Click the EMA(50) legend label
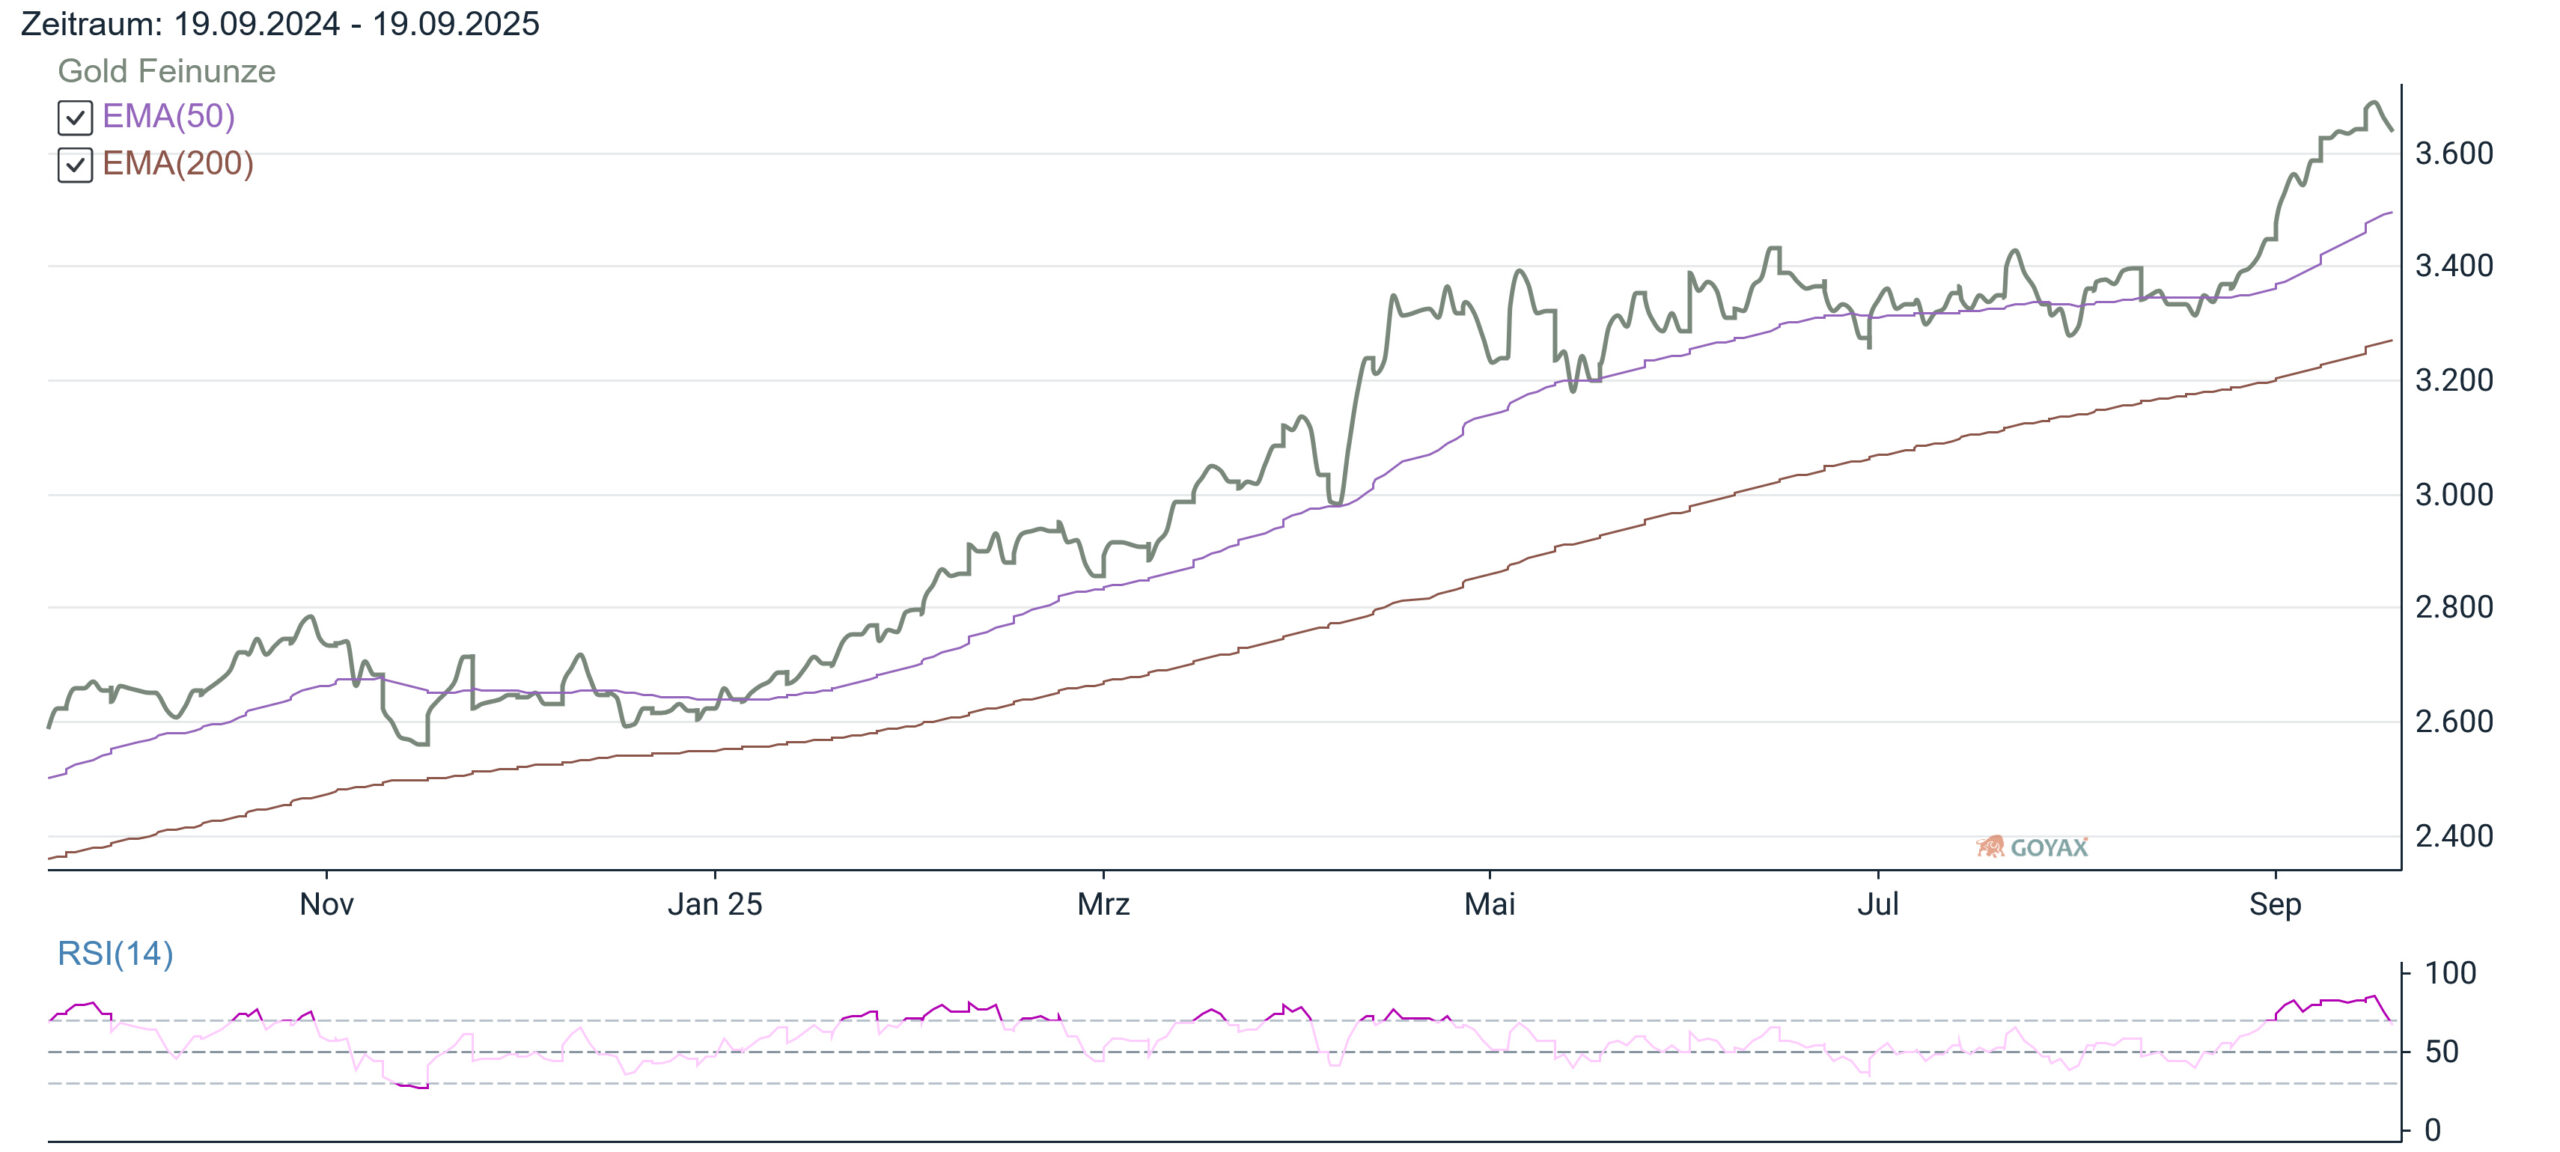Image resolution: width=2560 pixels, height=1152 pixels. [168, 116]
